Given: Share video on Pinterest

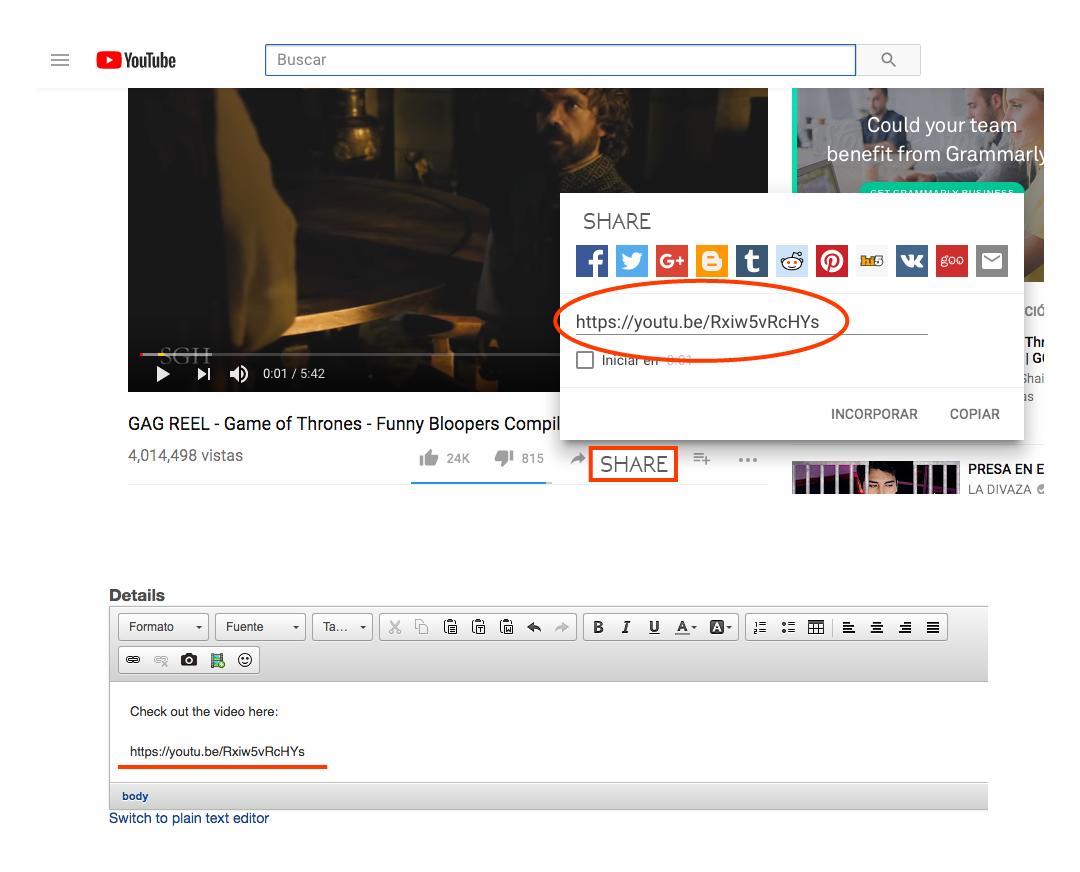Looking at the screenshot, I should point(831,261).
